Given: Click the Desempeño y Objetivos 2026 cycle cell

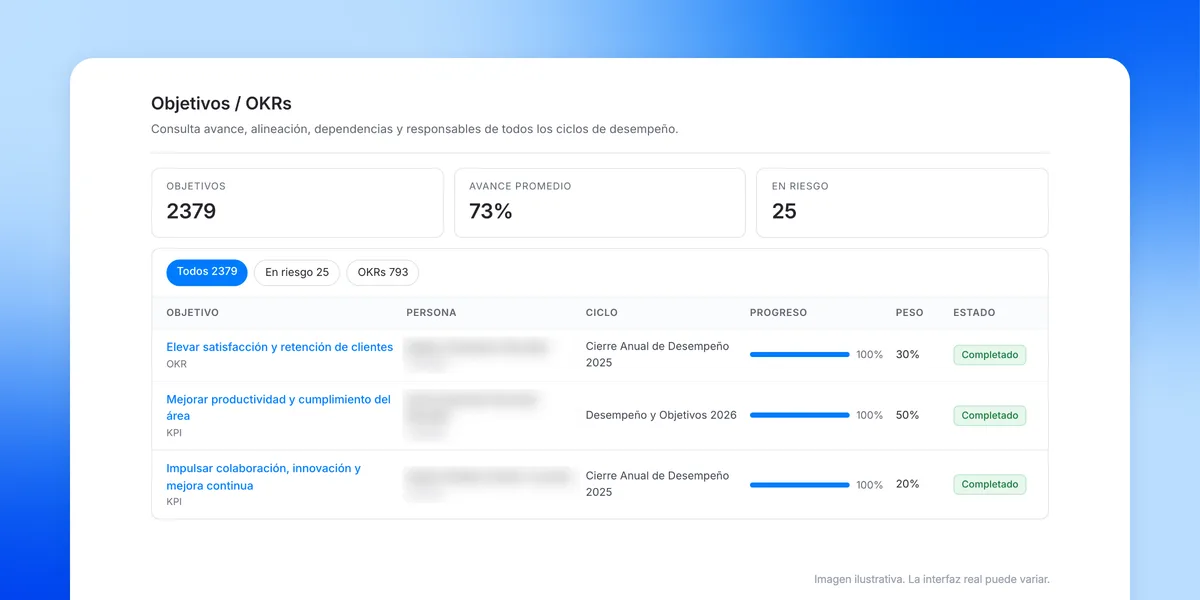Looking at the screenshot, I should click(x=661, y=415).
